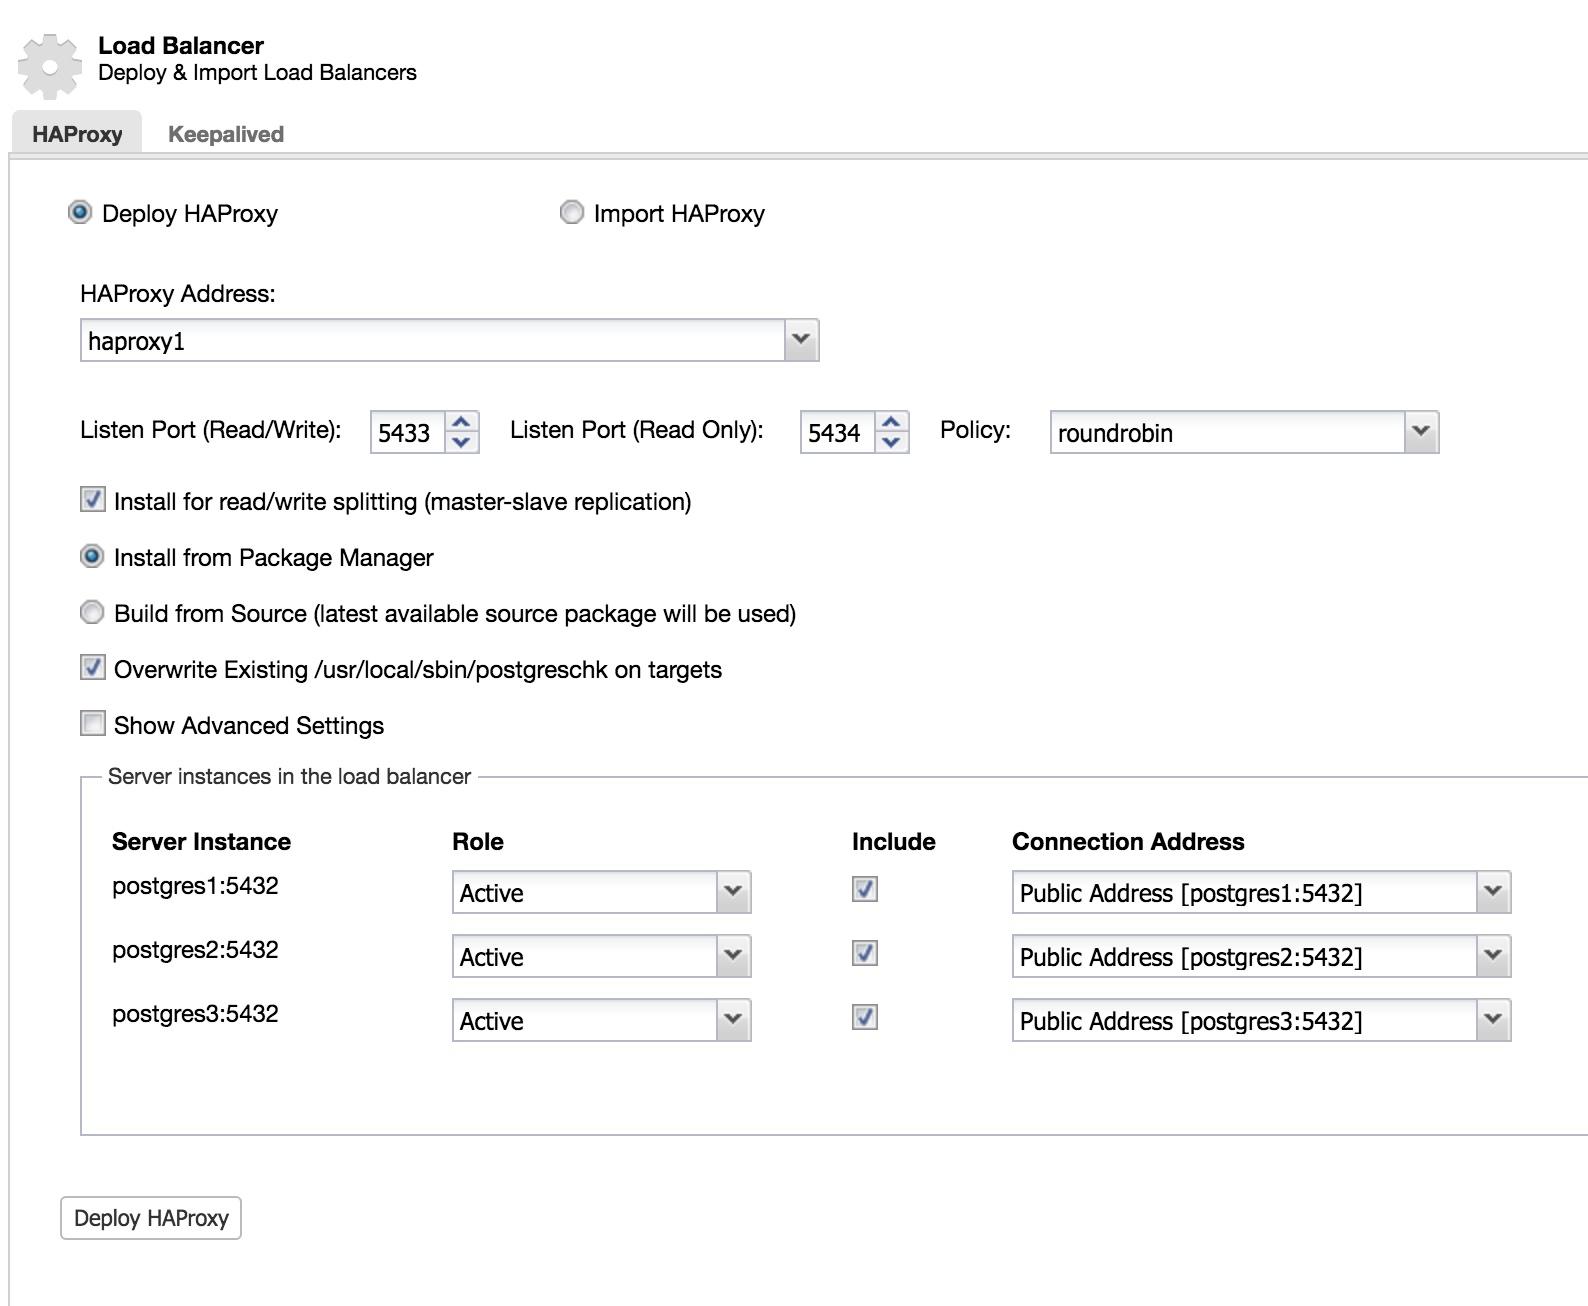Click the Include column header
The width and height of the screenshot is (1588, 1306).
coord(894,842)
